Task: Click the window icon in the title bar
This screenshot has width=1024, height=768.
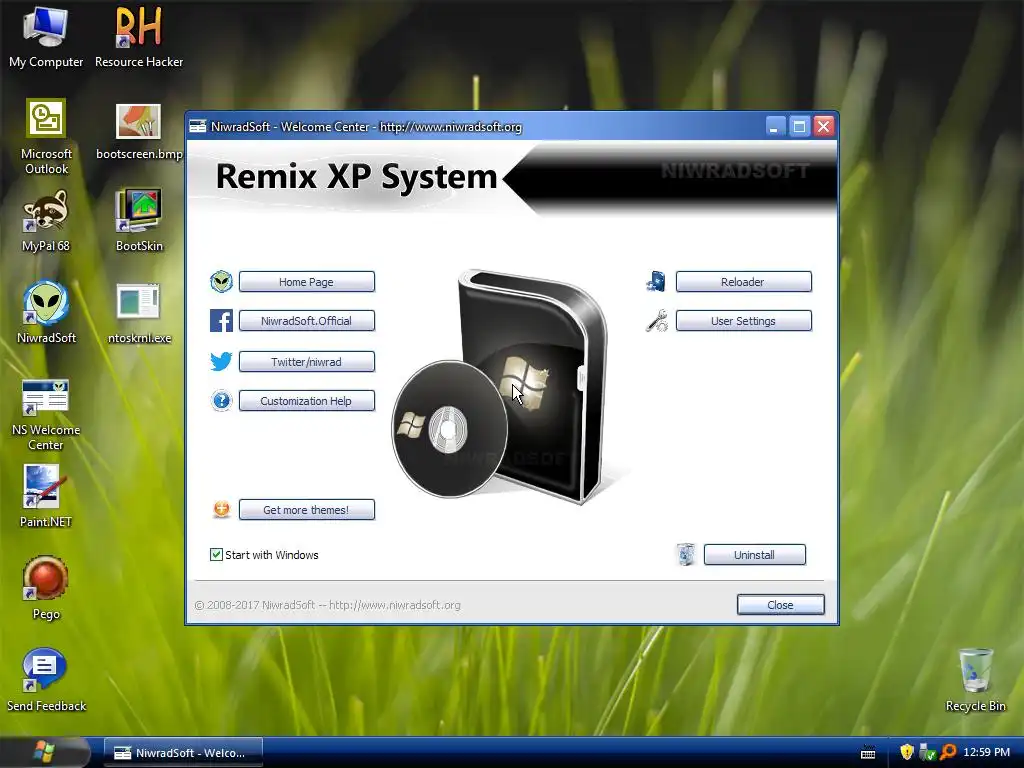Action: (197, 127)
